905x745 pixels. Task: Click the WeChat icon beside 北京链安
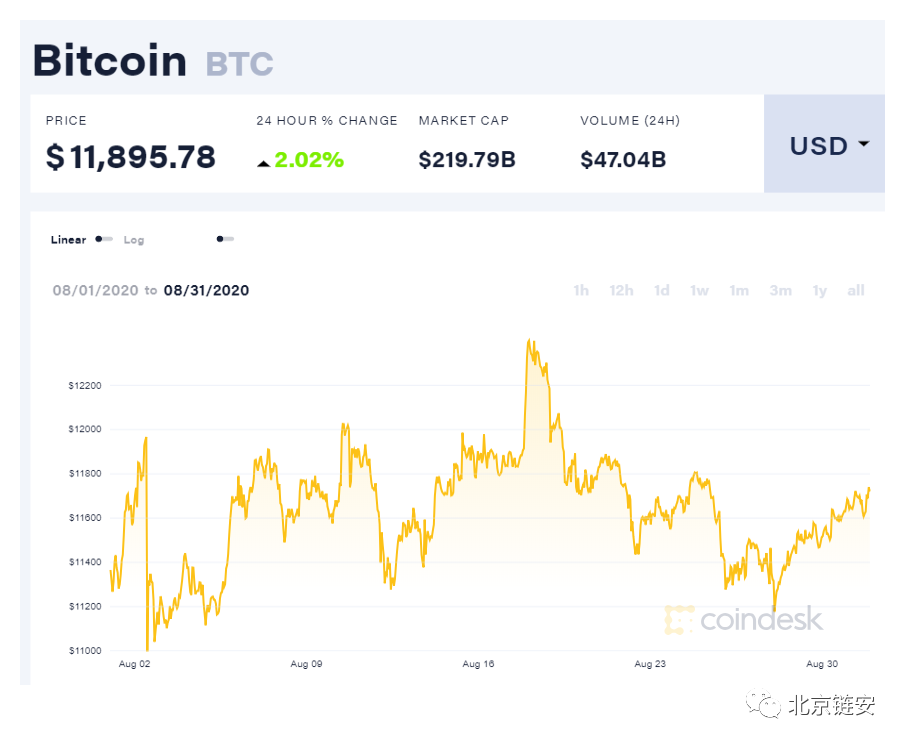[763, 704]
